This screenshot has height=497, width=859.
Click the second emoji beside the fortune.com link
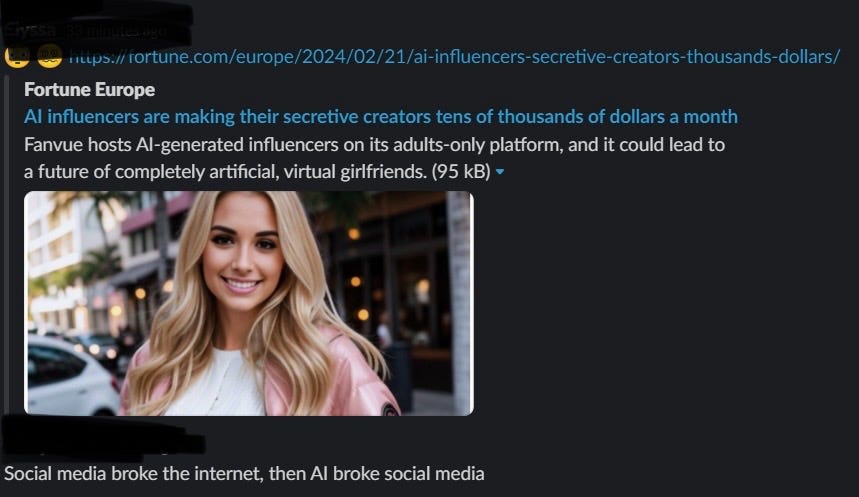pyautogui.click(x=50, y=56)
